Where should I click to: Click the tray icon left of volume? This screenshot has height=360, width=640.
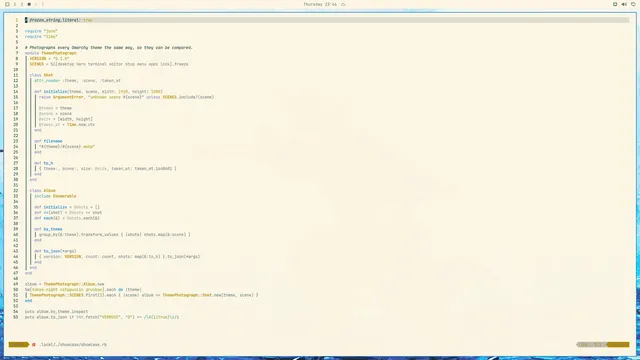(x=615, y=4)
